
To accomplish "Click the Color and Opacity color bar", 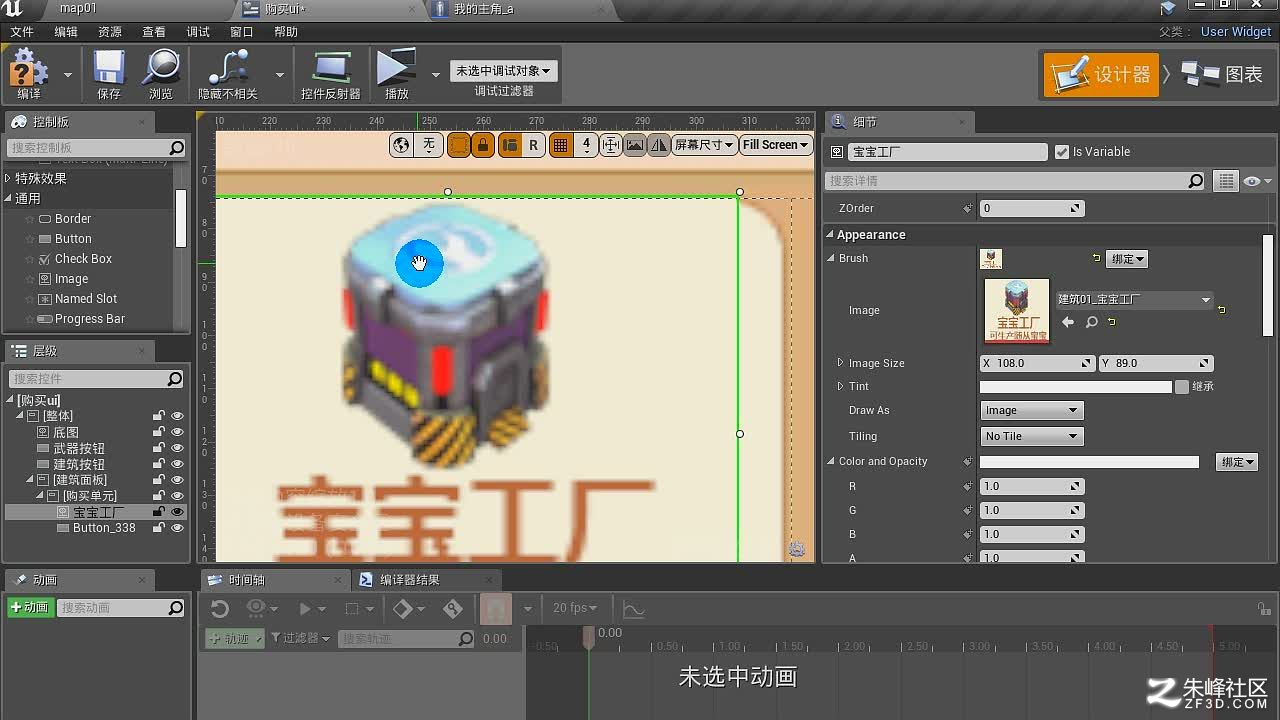I will (1089, 462).
